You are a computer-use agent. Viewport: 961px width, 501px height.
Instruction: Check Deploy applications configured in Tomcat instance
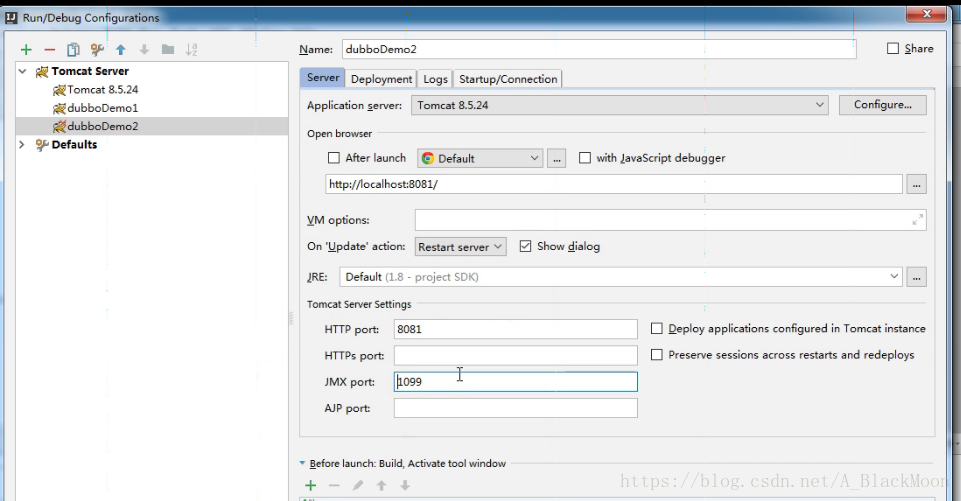(x=656, y=329)
